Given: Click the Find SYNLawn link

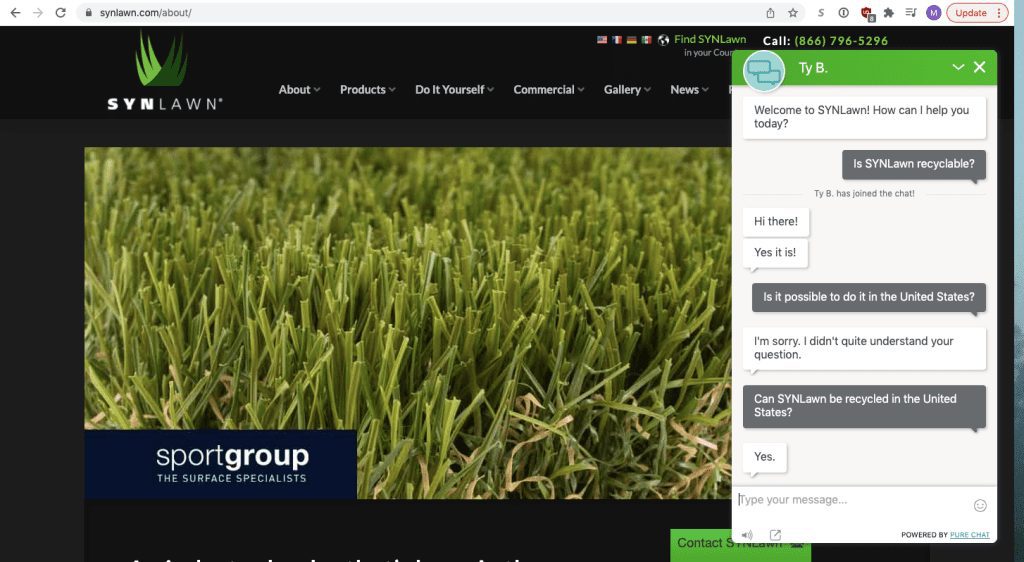Looking at the screenshot, I should click(x=710, y=39).
